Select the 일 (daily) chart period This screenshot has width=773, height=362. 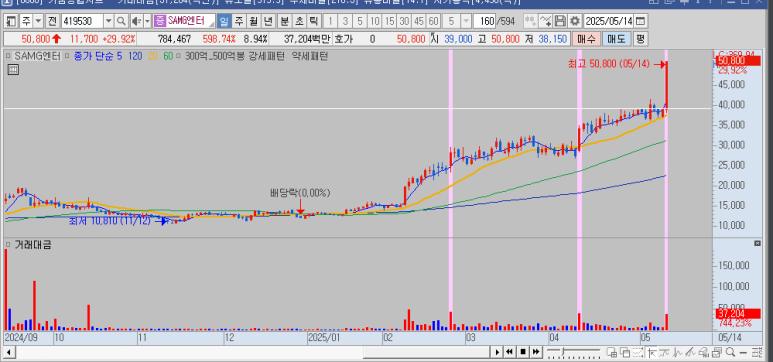click(224, 21)
